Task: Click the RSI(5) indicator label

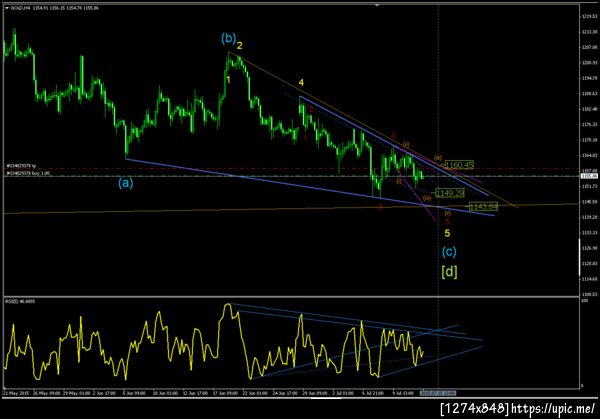Action: tap(20, 302)
